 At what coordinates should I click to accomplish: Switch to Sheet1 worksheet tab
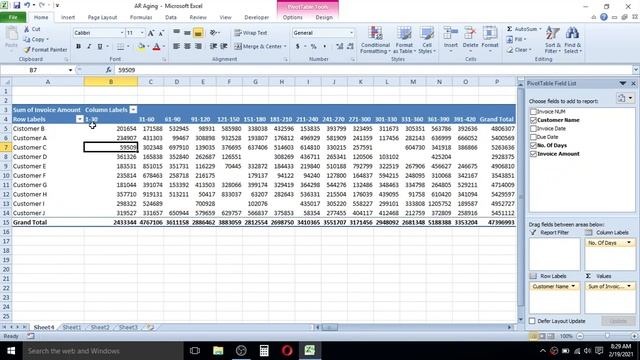pyautogui.click(x=72, y=327)
